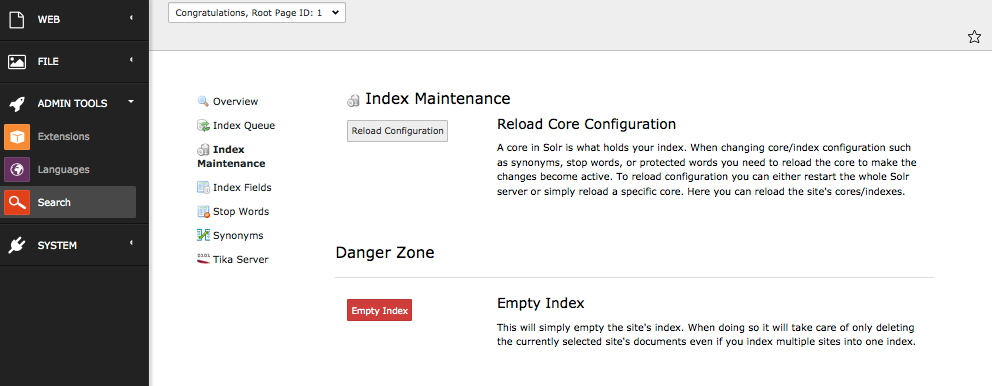Click the Index Queue icon

pyautogui.click(x=203, y=125)
